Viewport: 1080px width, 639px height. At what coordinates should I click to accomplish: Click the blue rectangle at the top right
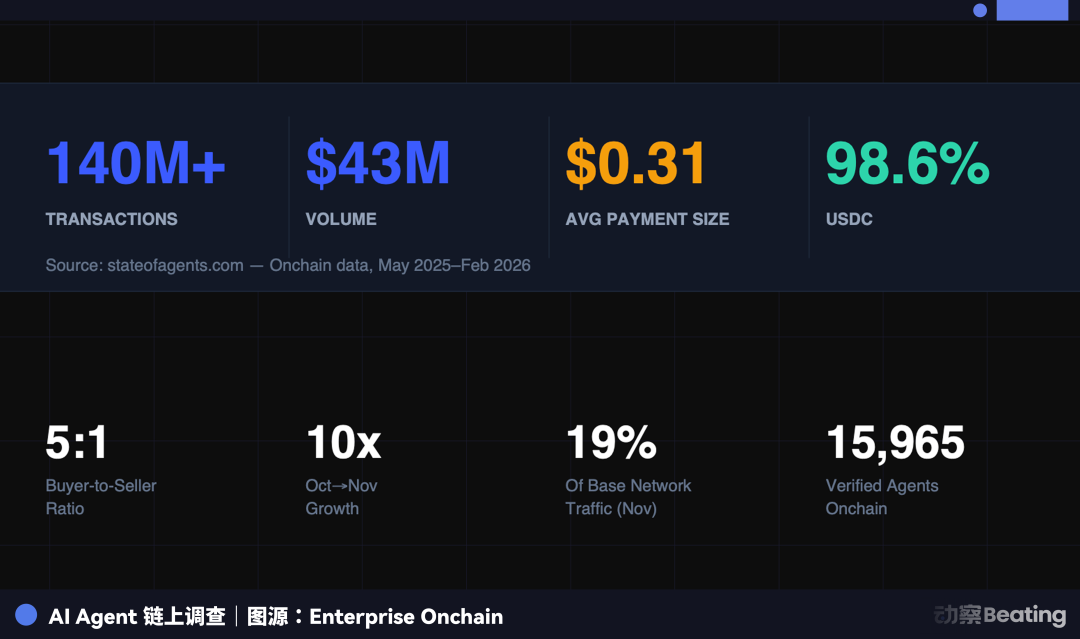[x=1032, y=9]
